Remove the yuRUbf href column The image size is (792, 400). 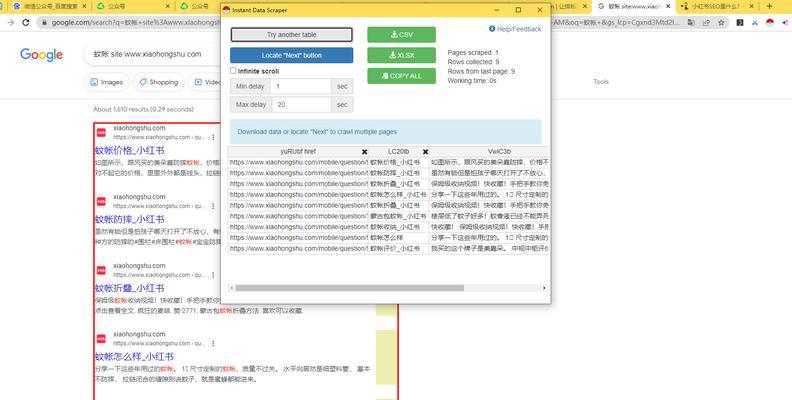click(x=364, y=152)
